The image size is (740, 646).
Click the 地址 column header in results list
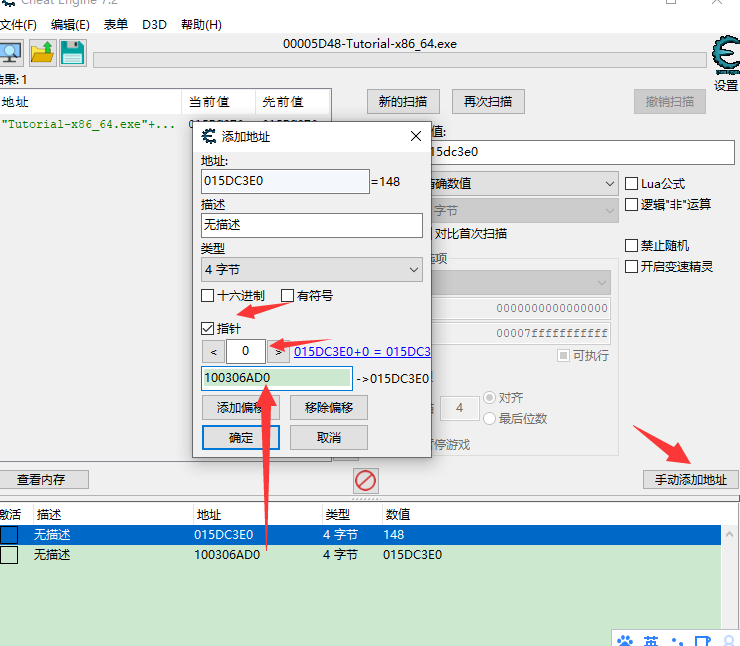coord(91,101)
